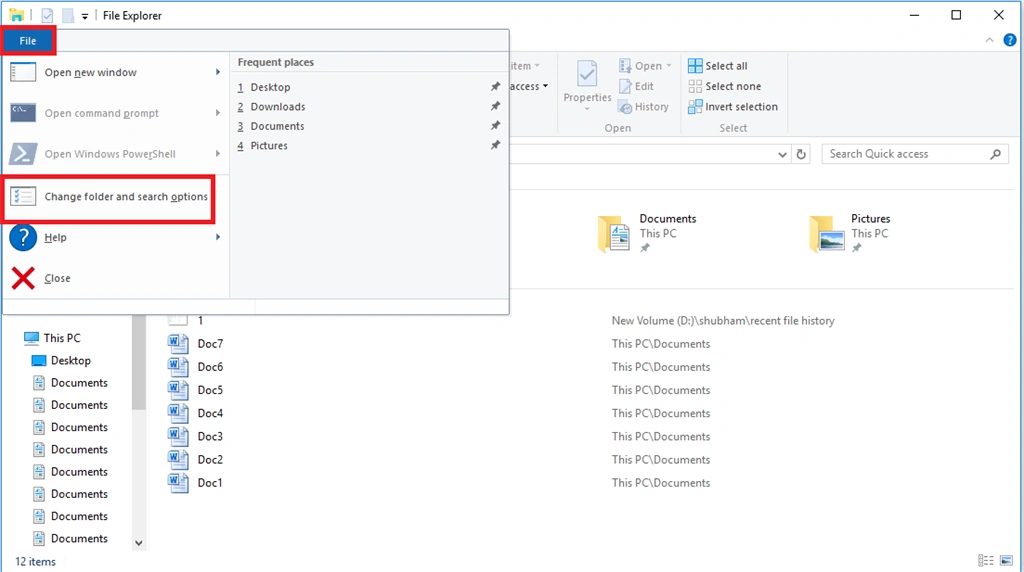Screen dimensions: 1024x572
Task: Select the Doc5 Word file
Action: [x=195, y=390]
